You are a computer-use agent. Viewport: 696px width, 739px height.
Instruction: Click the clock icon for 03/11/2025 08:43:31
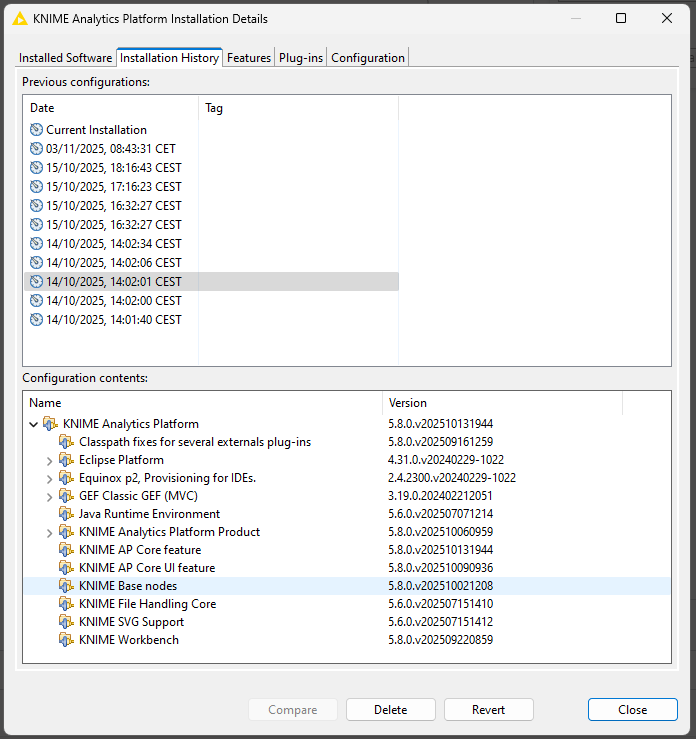click(x=37, y=149)
